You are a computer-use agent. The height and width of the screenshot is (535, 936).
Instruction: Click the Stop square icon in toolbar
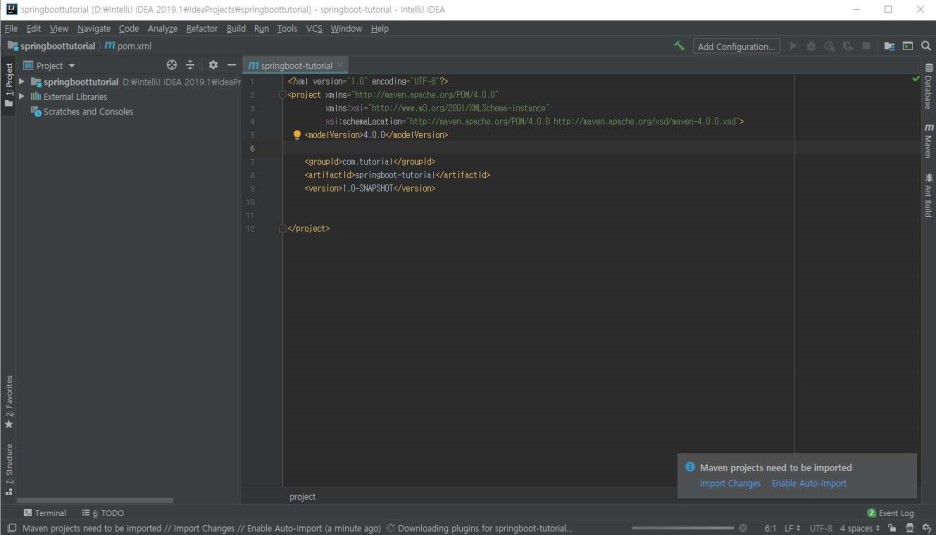866,46
